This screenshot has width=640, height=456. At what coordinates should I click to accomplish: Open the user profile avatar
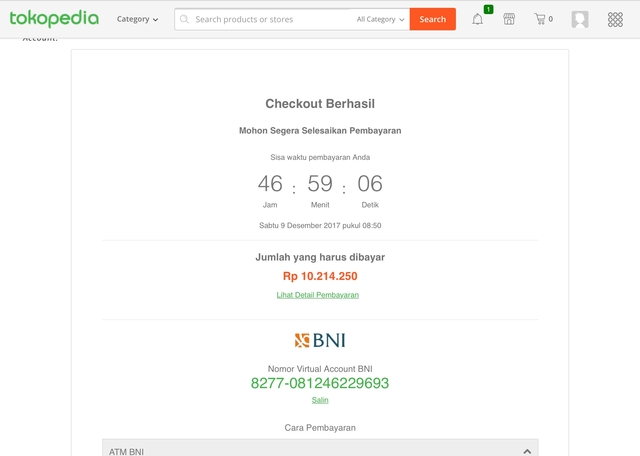click(580, 19)
